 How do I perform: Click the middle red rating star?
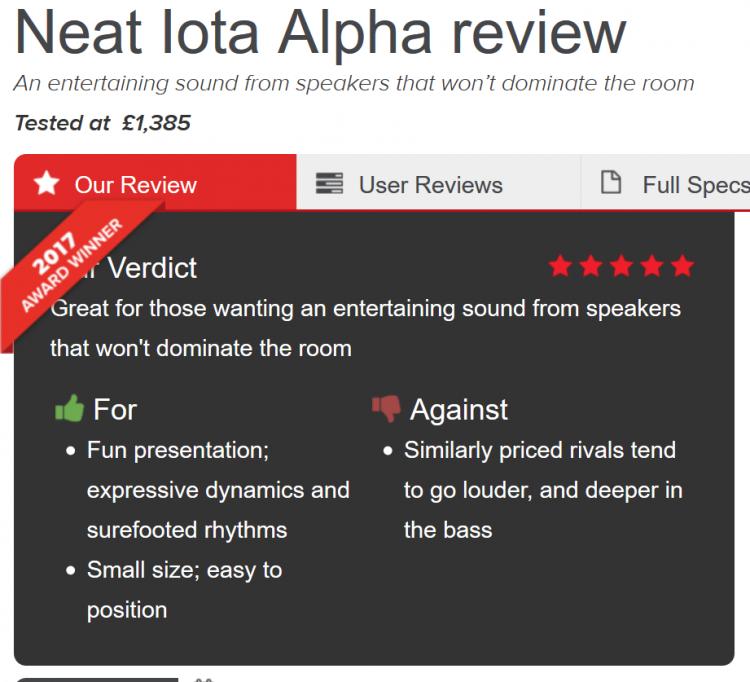[x=621, y=266]
